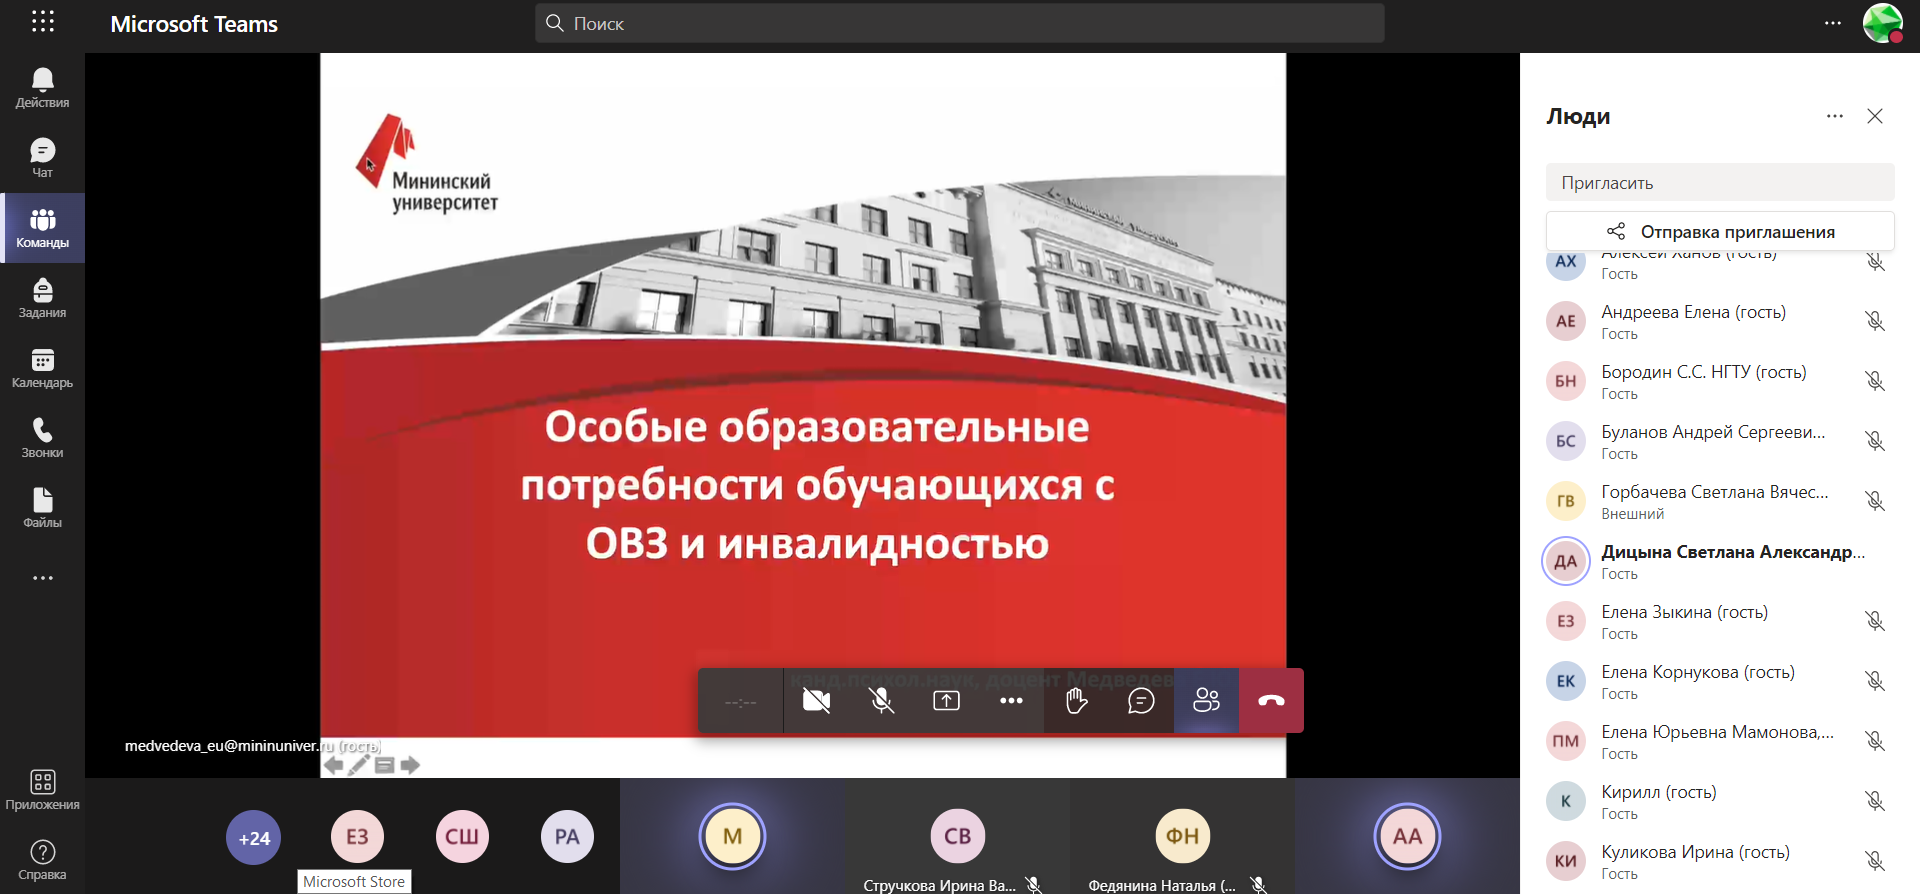This screenshot has height=894, width=1920.
Task: Hang up the call
Action: click(1271, 701)
